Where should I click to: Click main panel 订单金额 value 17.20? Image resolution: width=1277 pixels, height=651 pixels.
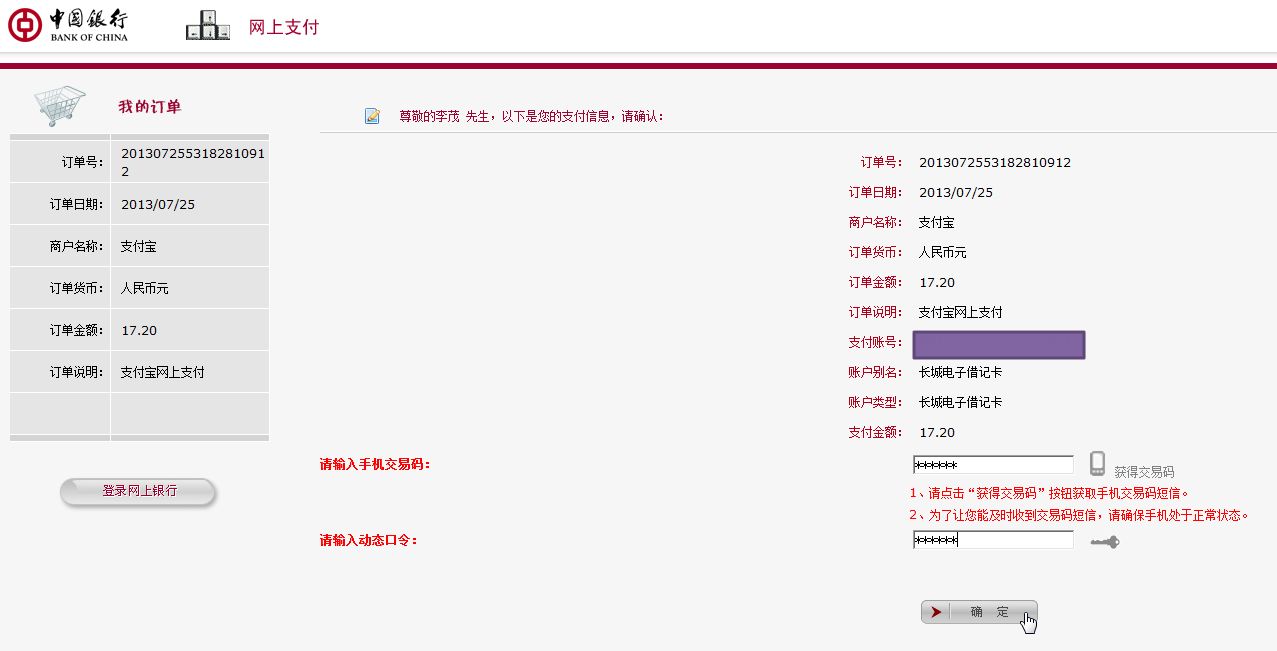[x=937, y=283]
